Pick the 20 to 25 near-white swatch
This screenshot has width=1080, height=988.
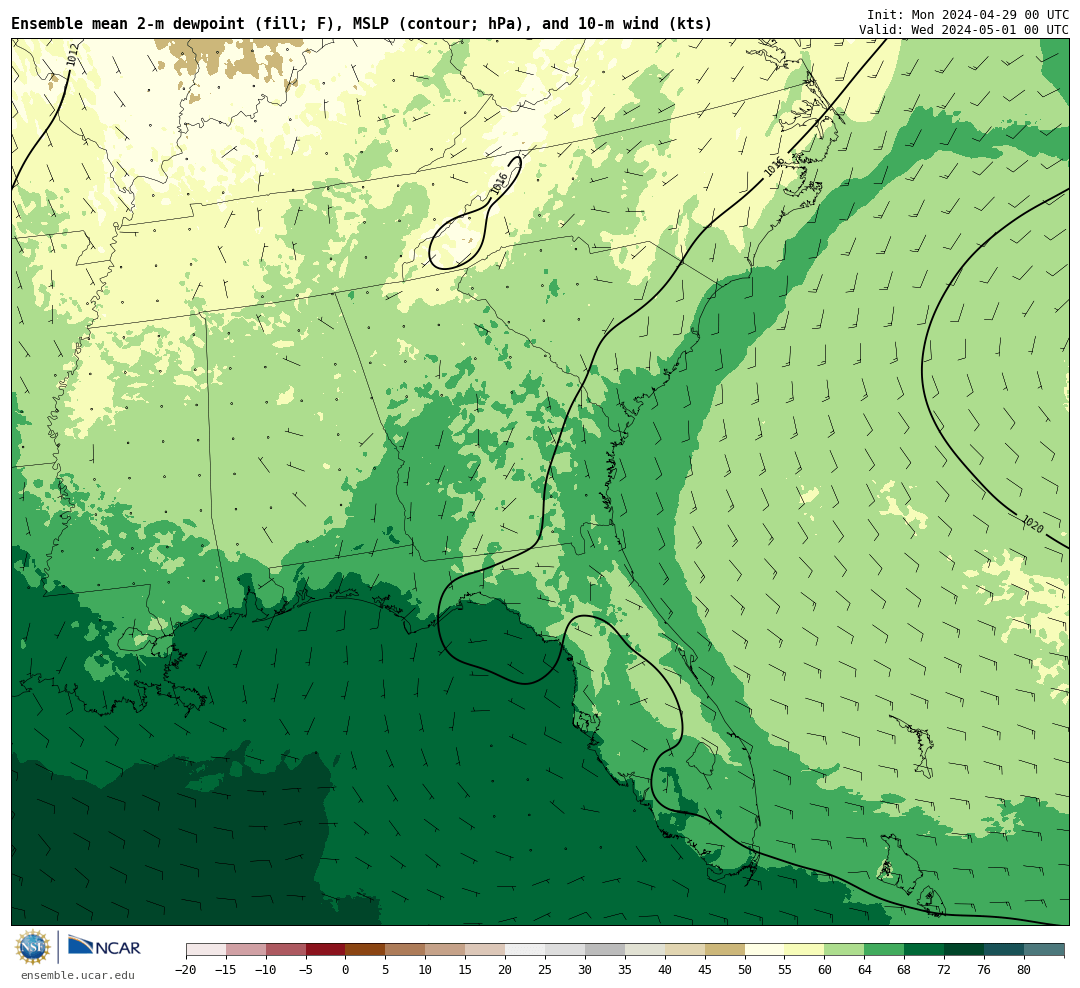[526, 949]
